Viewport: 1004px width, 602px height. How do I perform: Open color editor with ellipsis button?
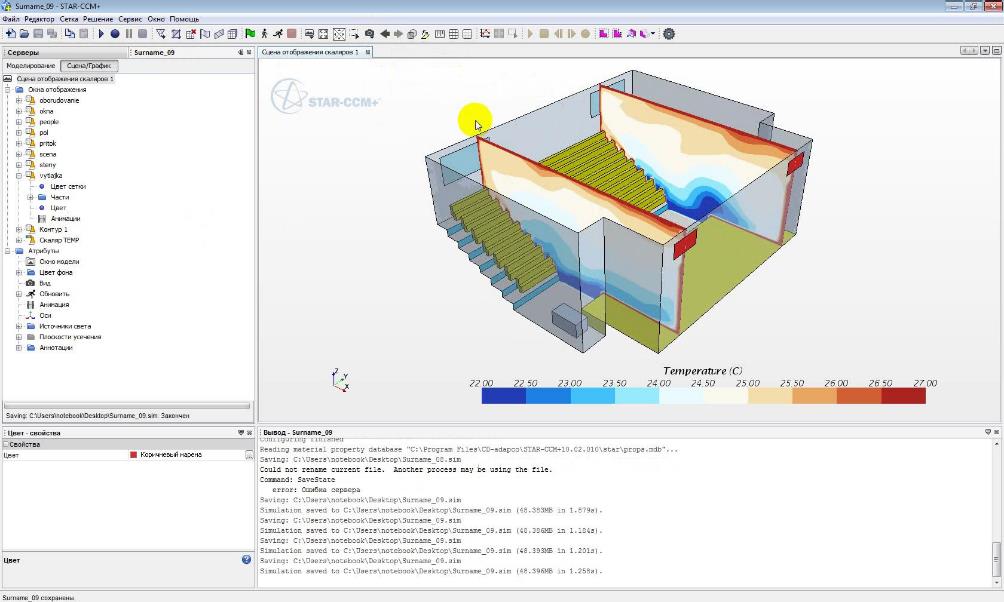(249, 455)
